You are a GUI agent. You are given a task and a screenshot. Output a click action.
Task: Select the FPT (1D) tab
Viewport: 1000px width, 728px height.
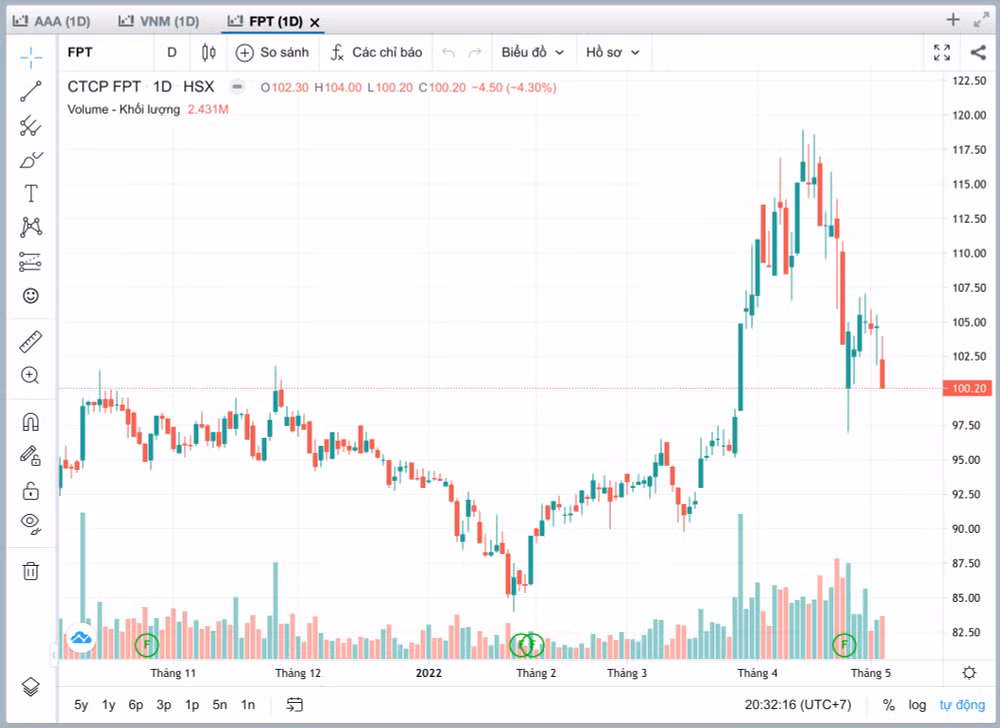tap(266, 21)
